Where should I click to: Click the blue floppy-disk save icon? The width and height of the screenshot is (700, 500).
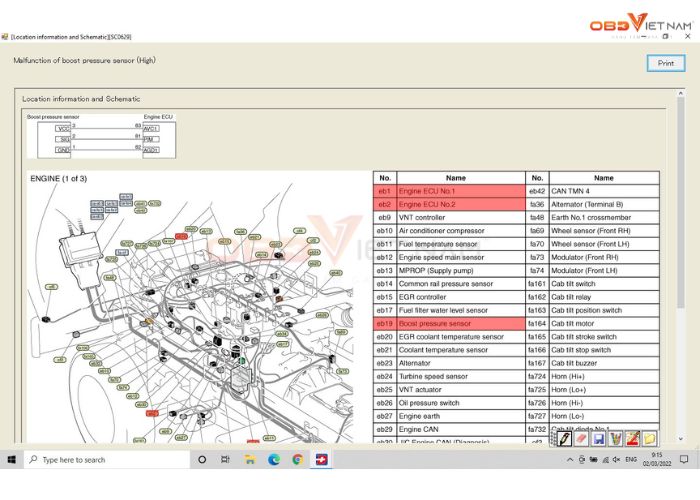pyautogui.click(x=598, y=438)
